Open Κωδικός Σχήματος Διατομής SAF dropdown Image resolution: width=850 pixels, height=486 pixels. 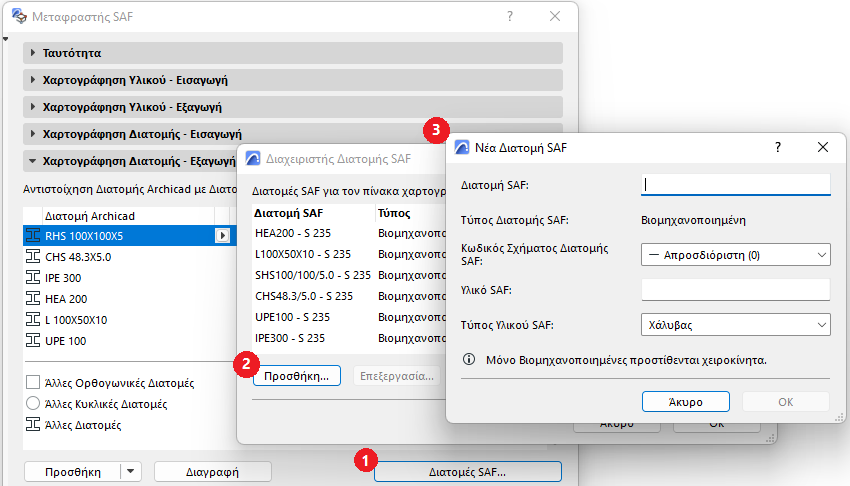point(736,255)
